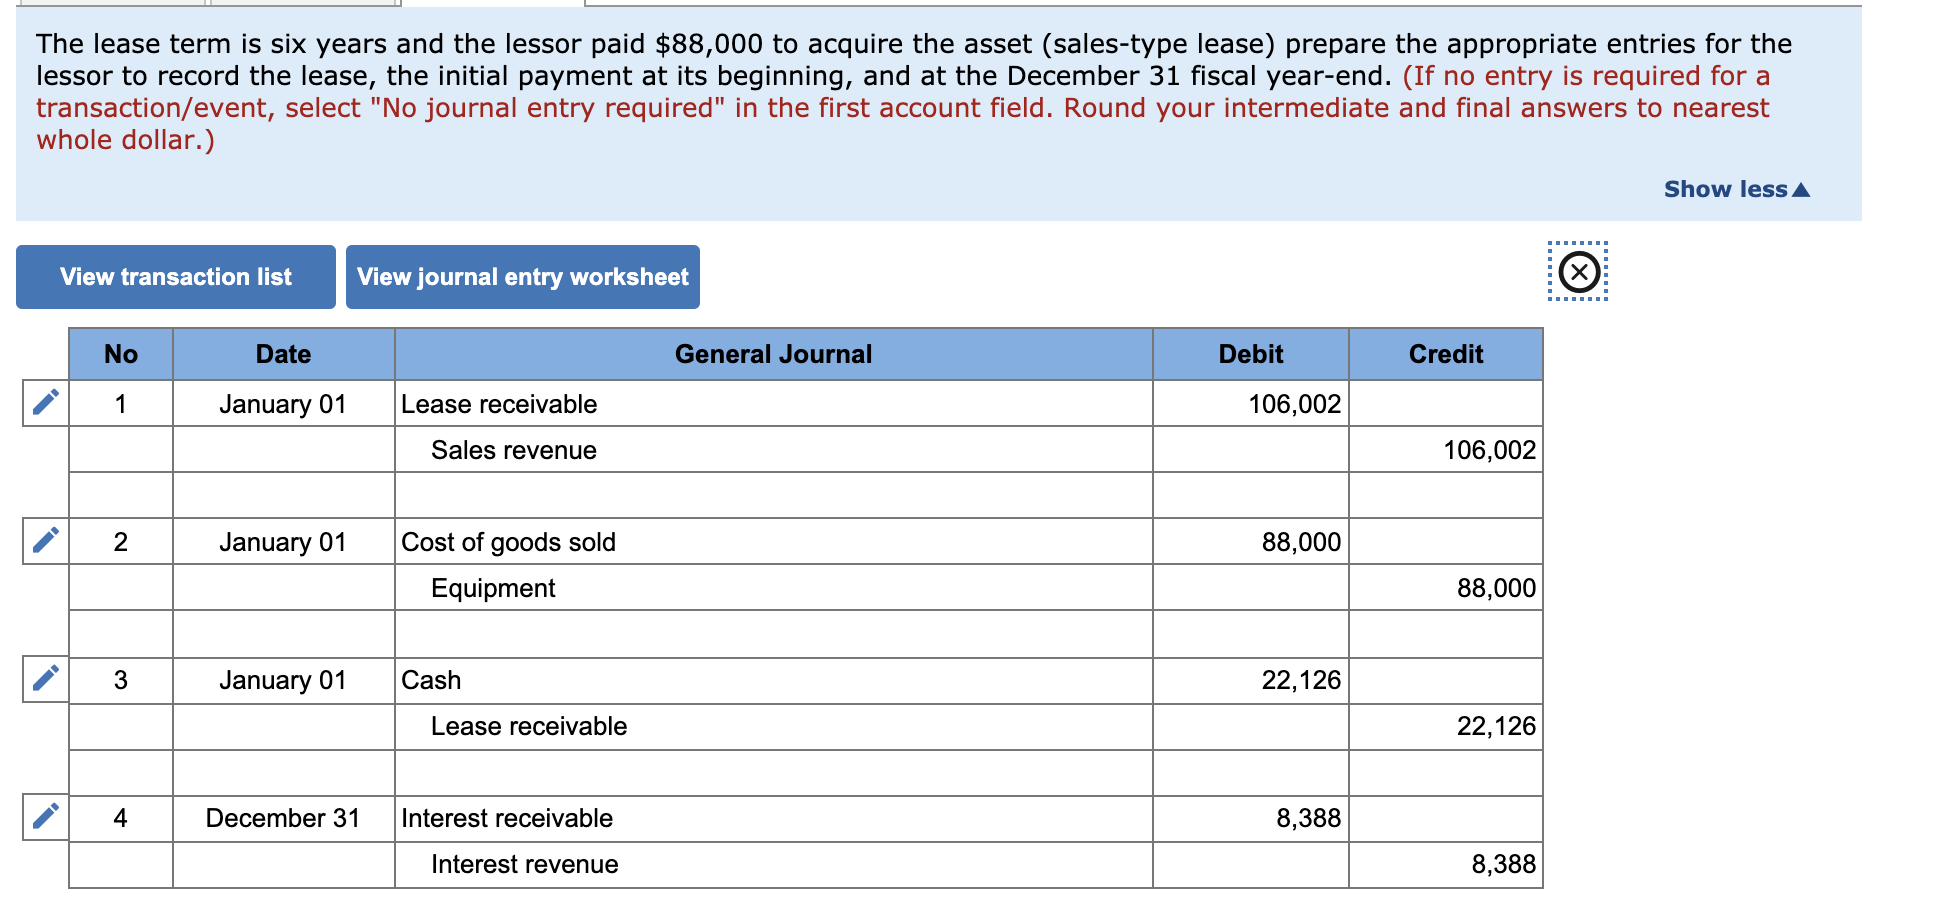Edit journal entry 3 with pencil icon
1948x904 pixels.
(46, 679)
